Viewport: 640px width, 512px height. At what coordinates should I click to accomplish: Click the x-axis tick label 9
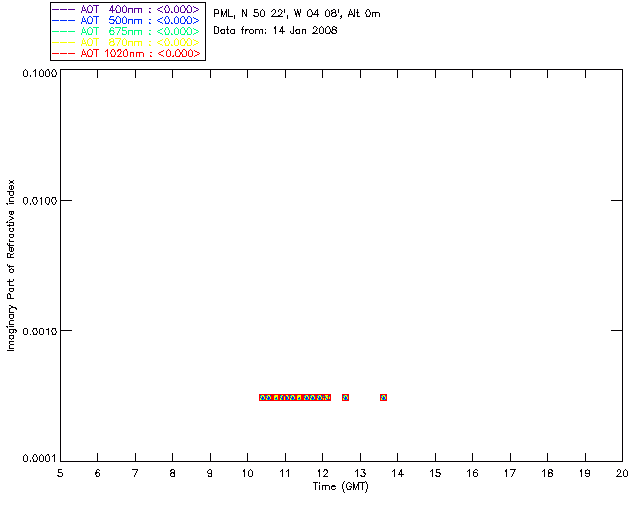click(x=210, y=473)
